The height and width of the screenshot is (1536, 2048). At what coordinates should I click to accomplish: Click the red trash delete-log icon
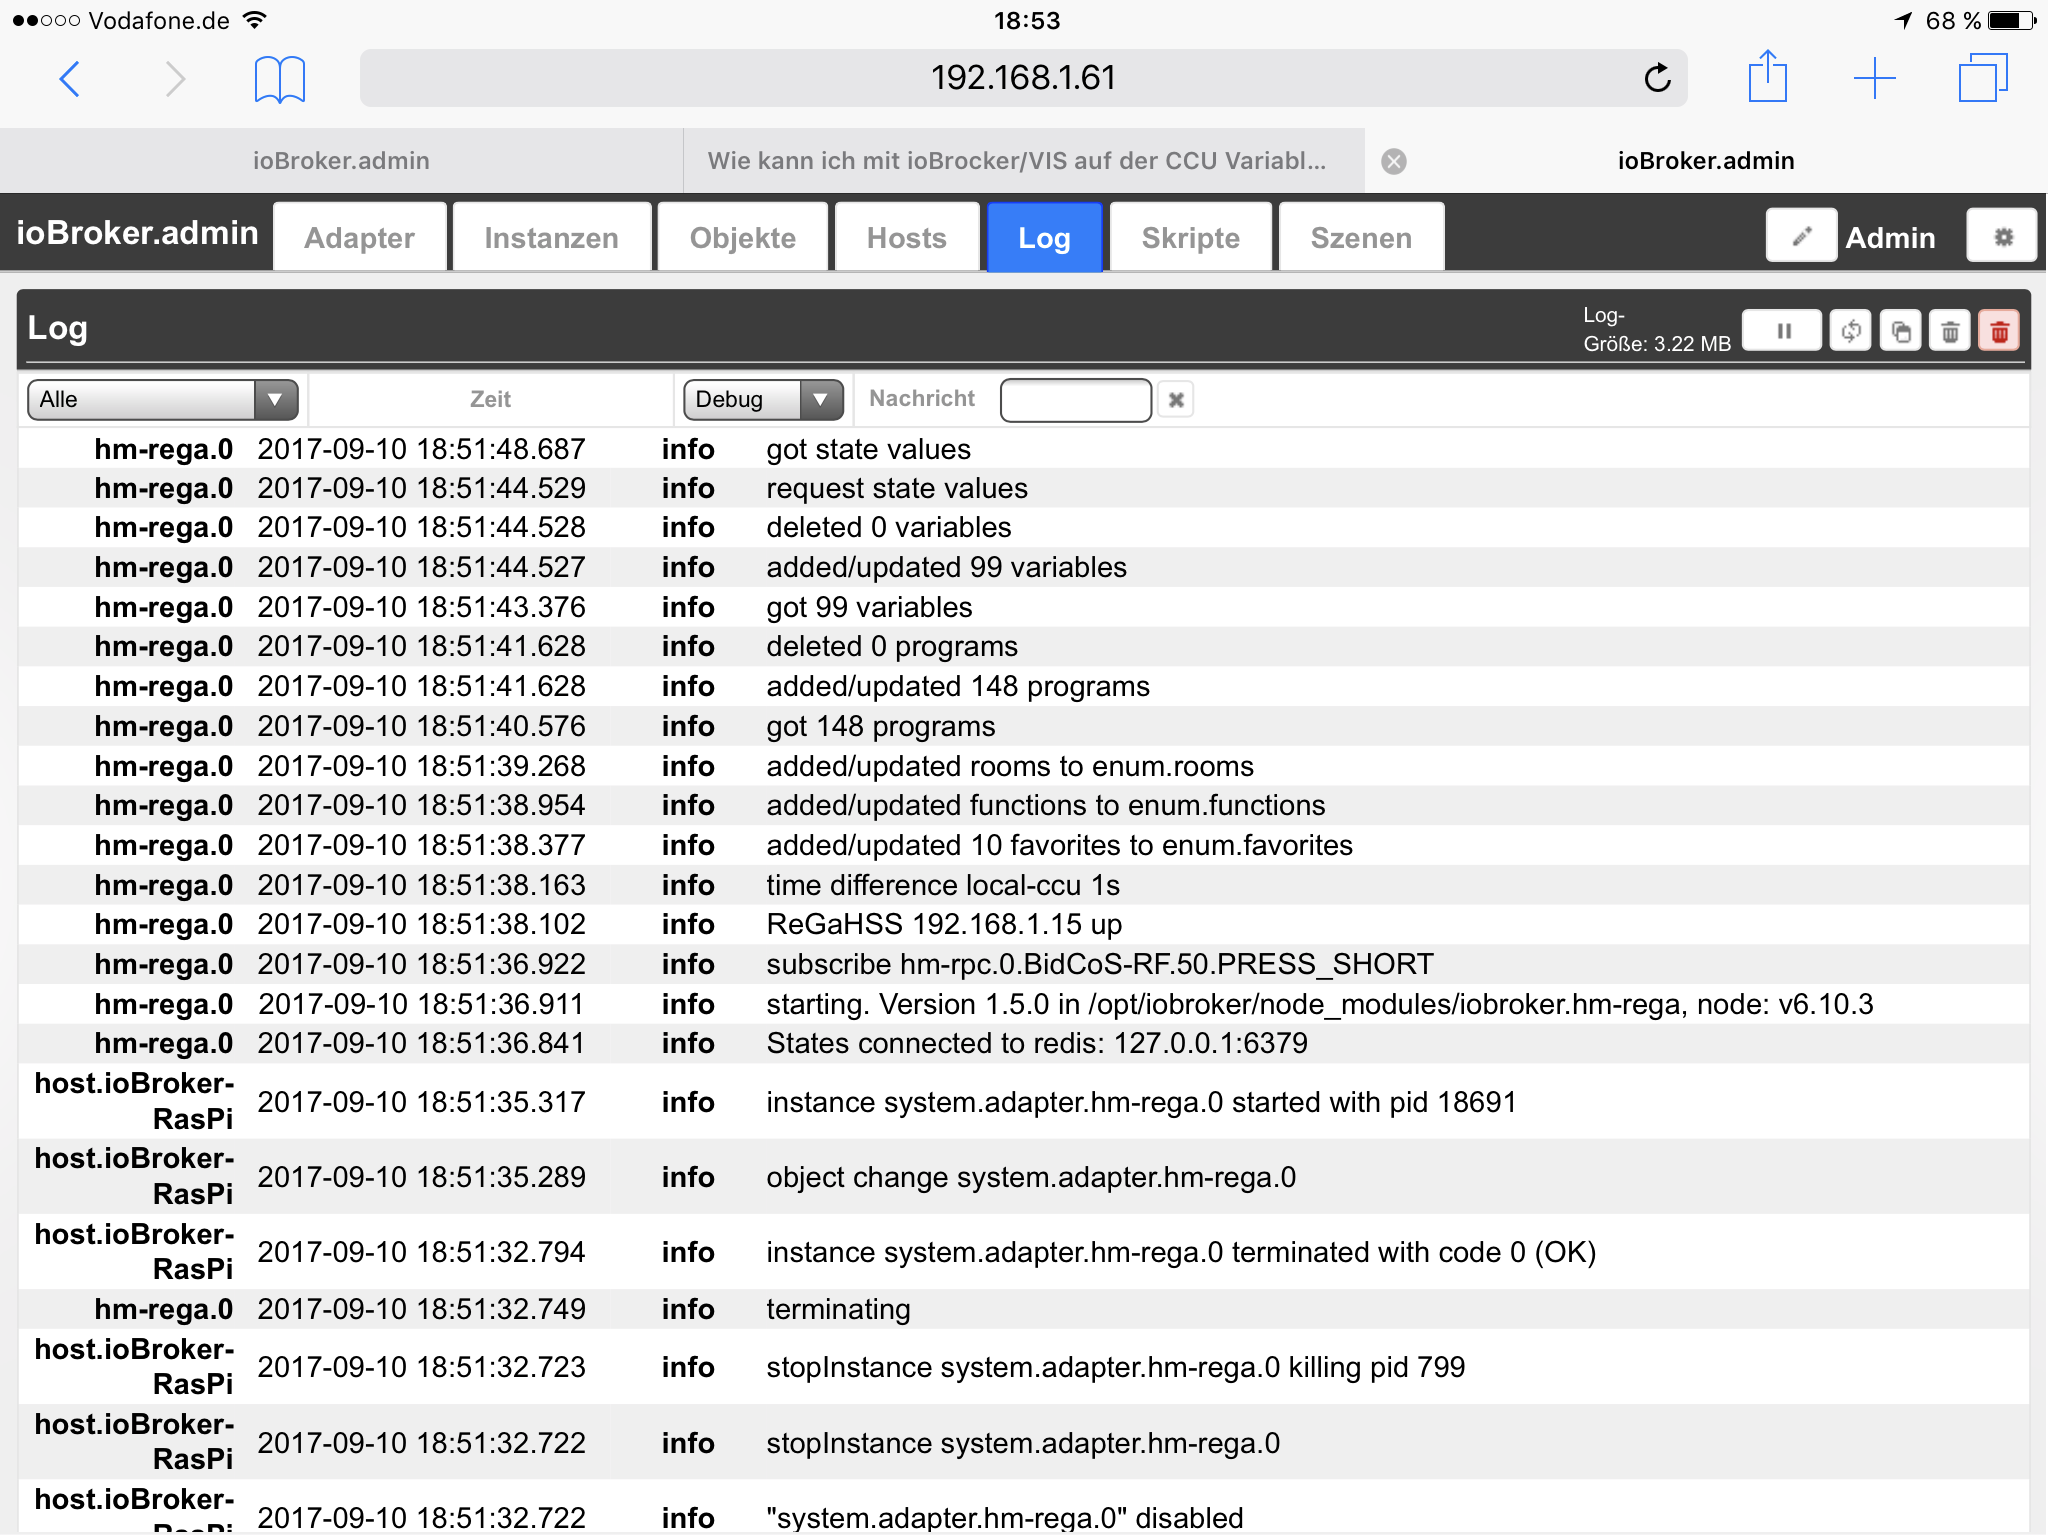click(x=1999, y=331)
